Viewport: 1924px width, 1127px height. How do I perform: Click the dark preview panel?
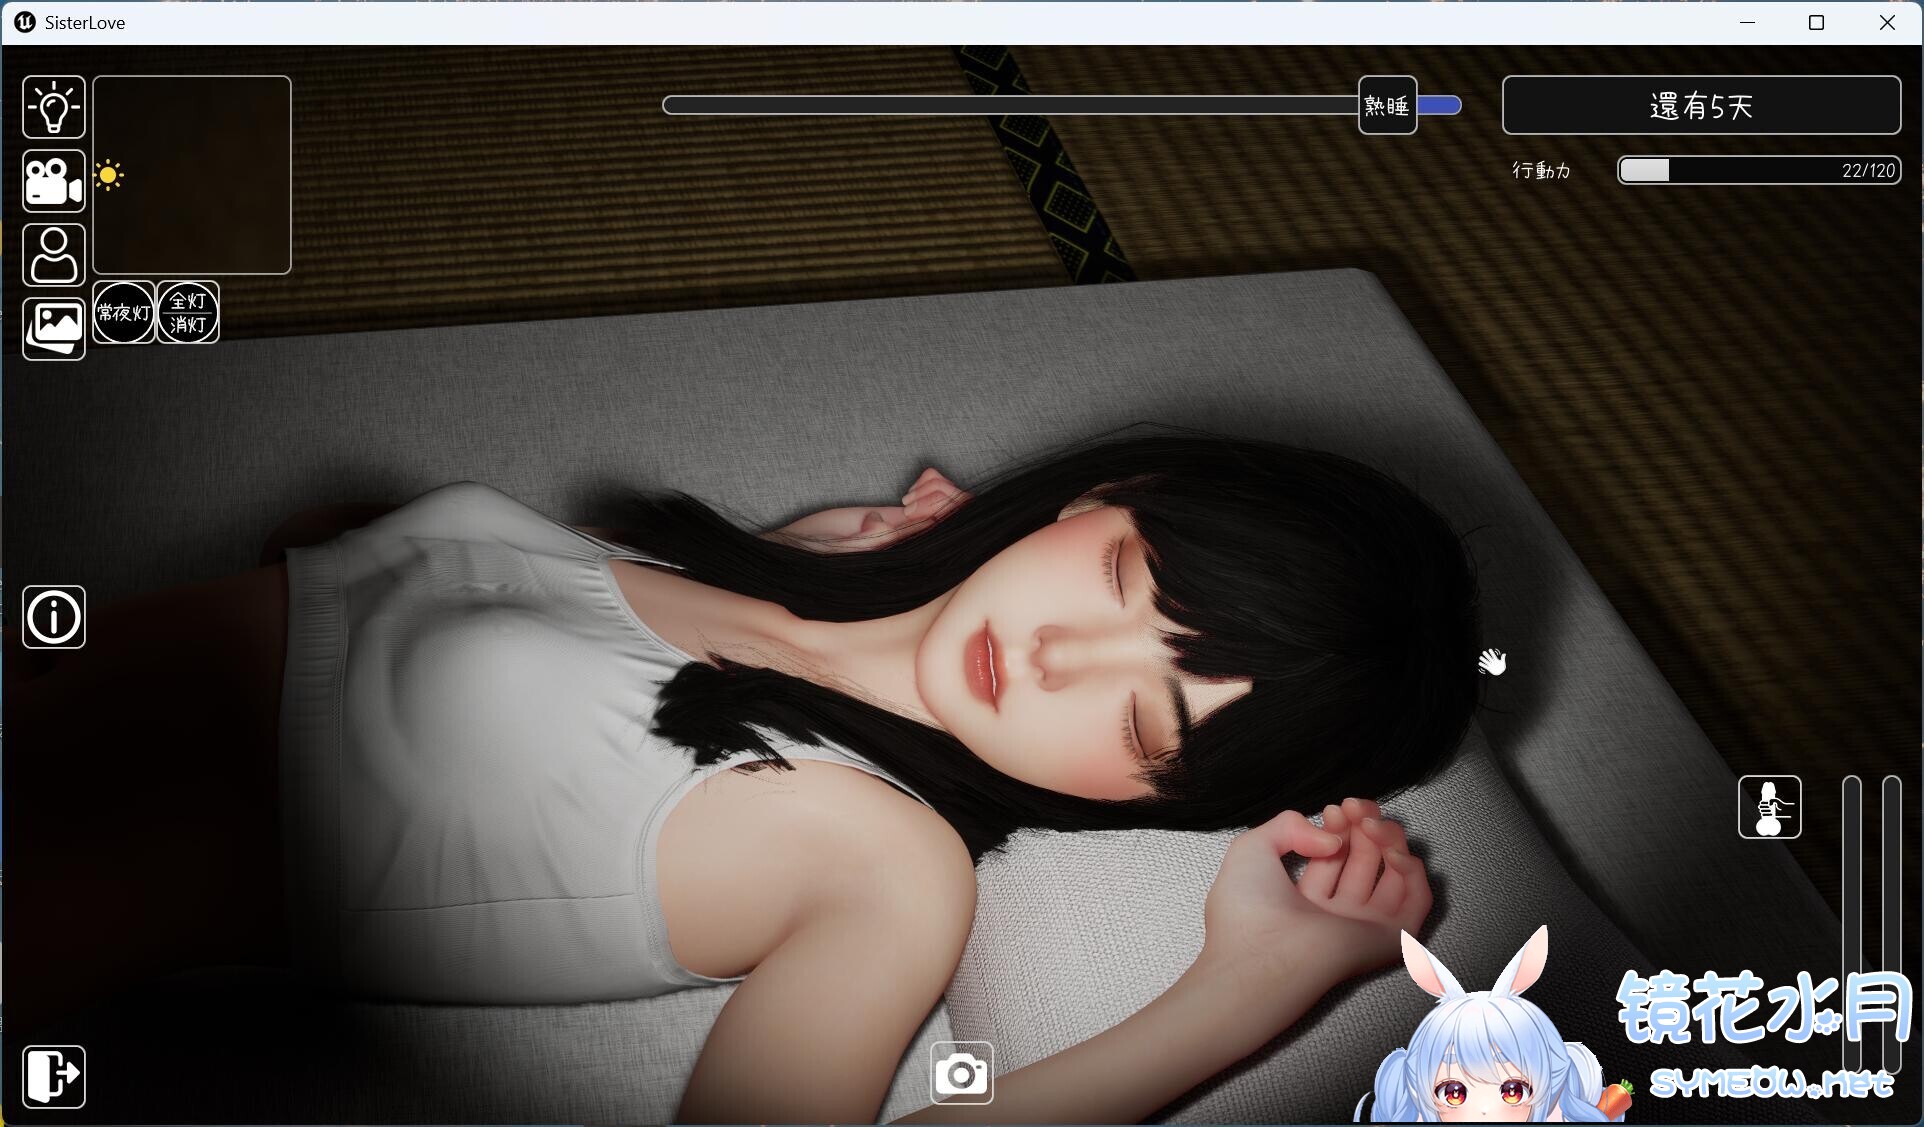[x=192, y=175]
